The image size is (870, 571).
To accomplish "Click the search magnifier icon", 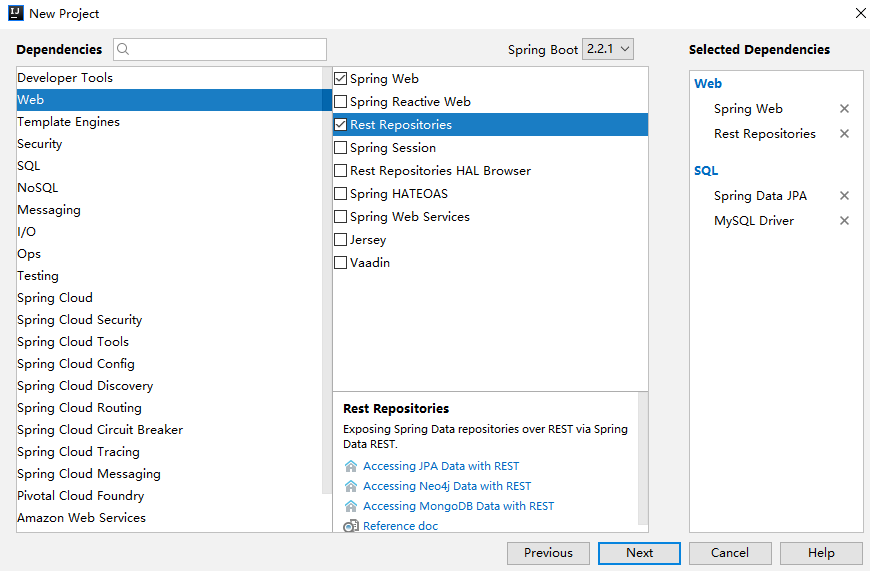I will coord(125,49).
